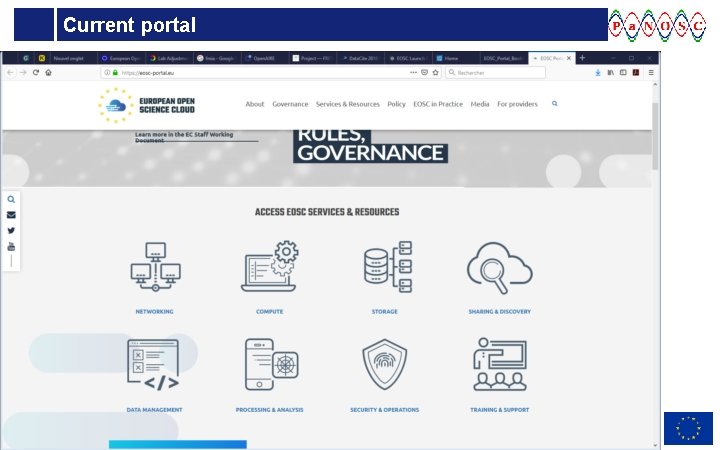Open the Governance menu
Image resolution: width=720 pixels, height=450 pixels.
pyautogui.click(x=290, y=104)
